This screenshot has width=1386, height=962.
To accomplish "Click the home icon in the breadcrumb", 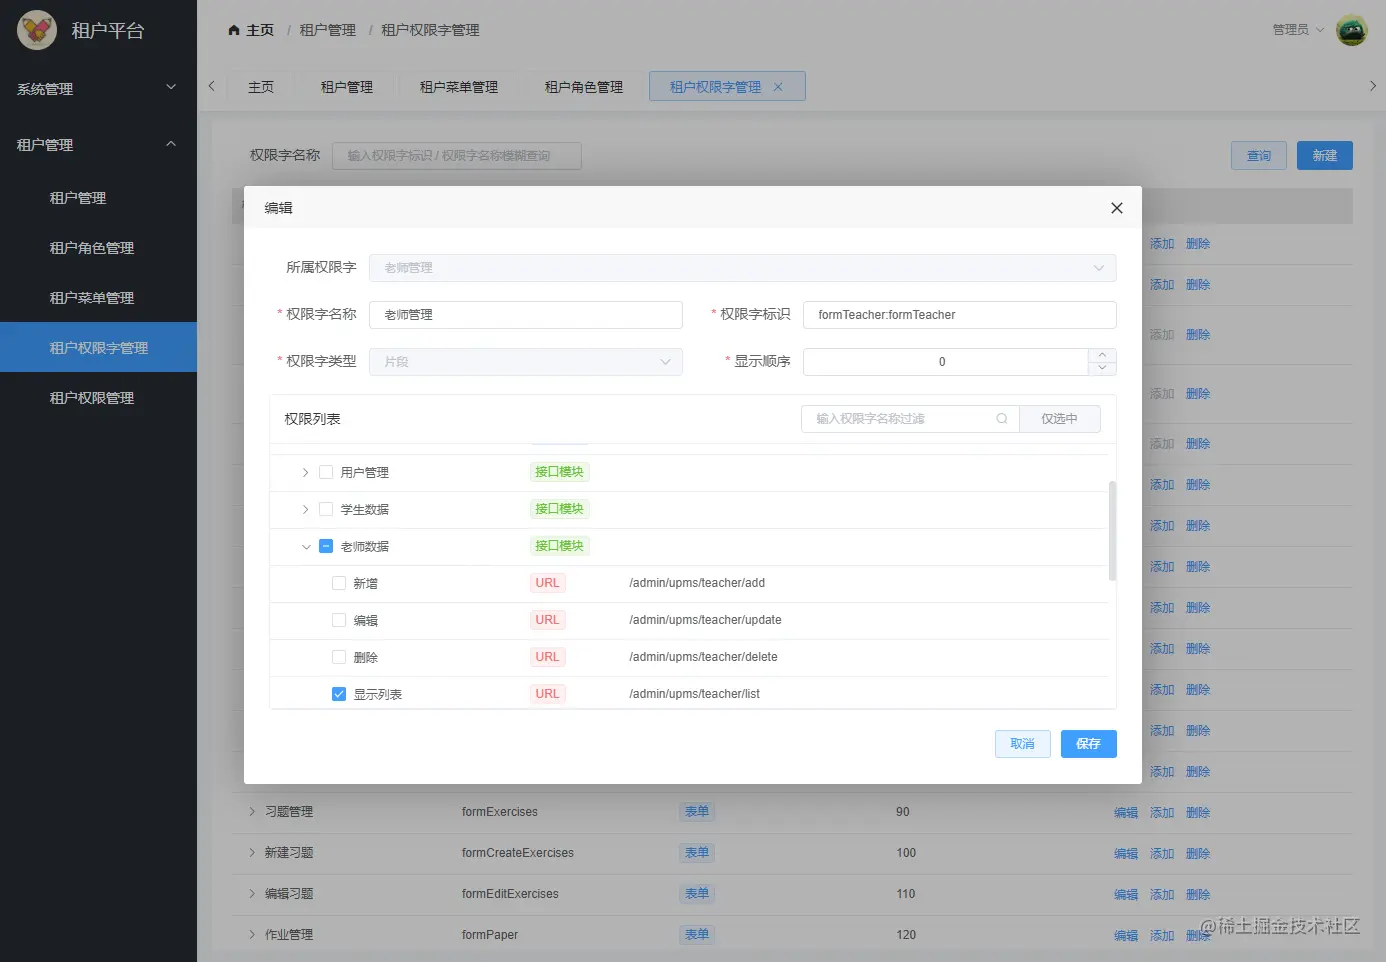I will point(234,30).
